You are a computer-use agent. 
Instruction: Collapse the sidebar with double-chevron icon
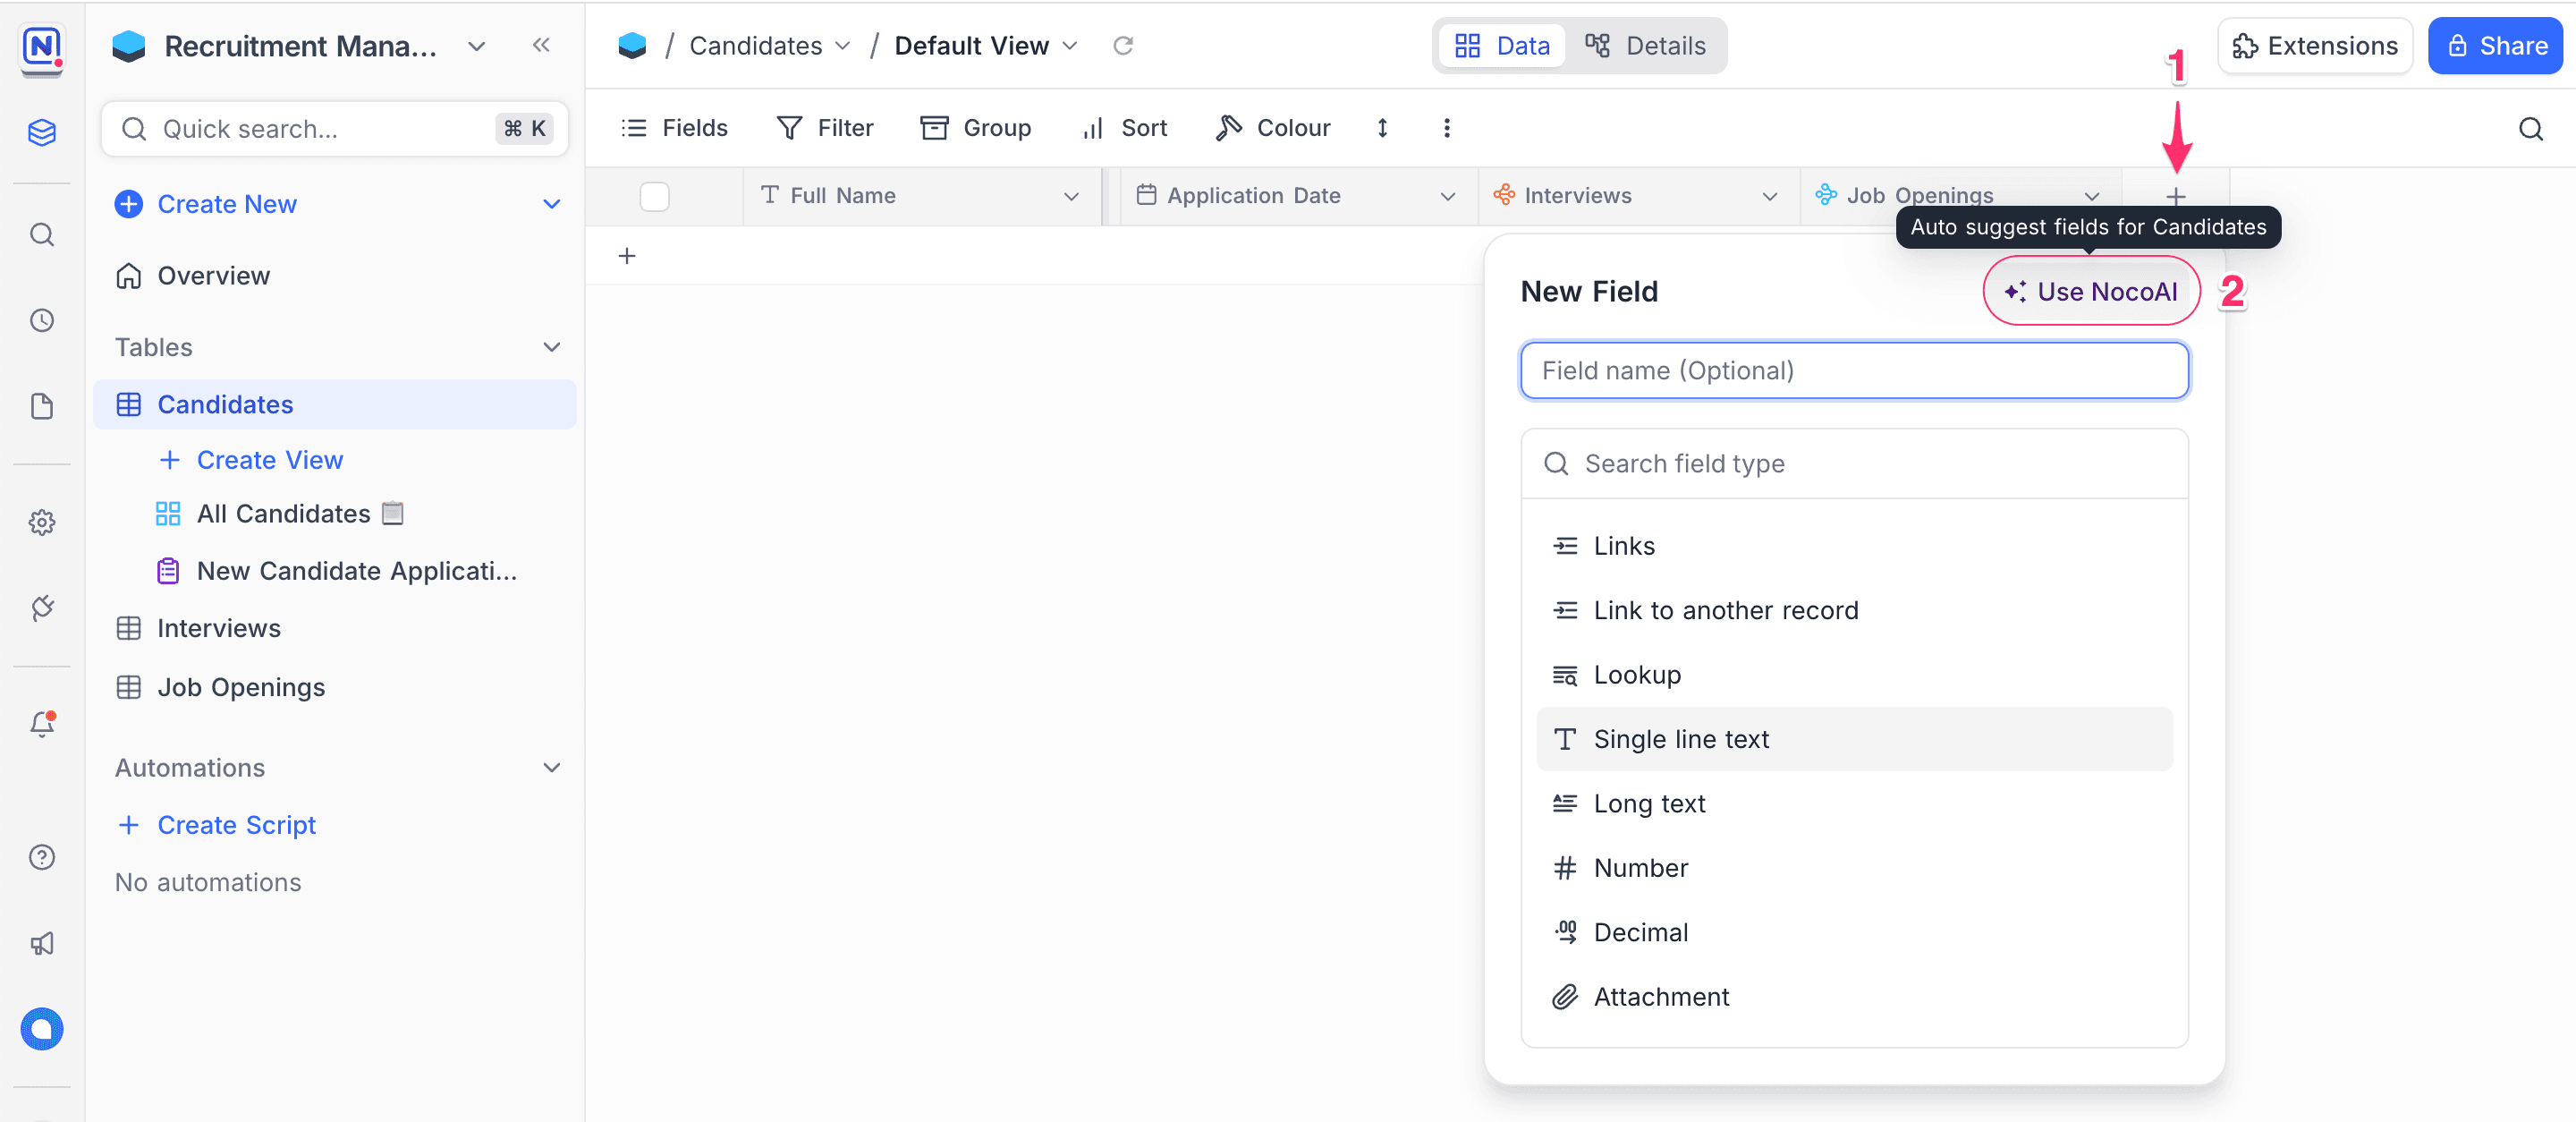(541, 45)
